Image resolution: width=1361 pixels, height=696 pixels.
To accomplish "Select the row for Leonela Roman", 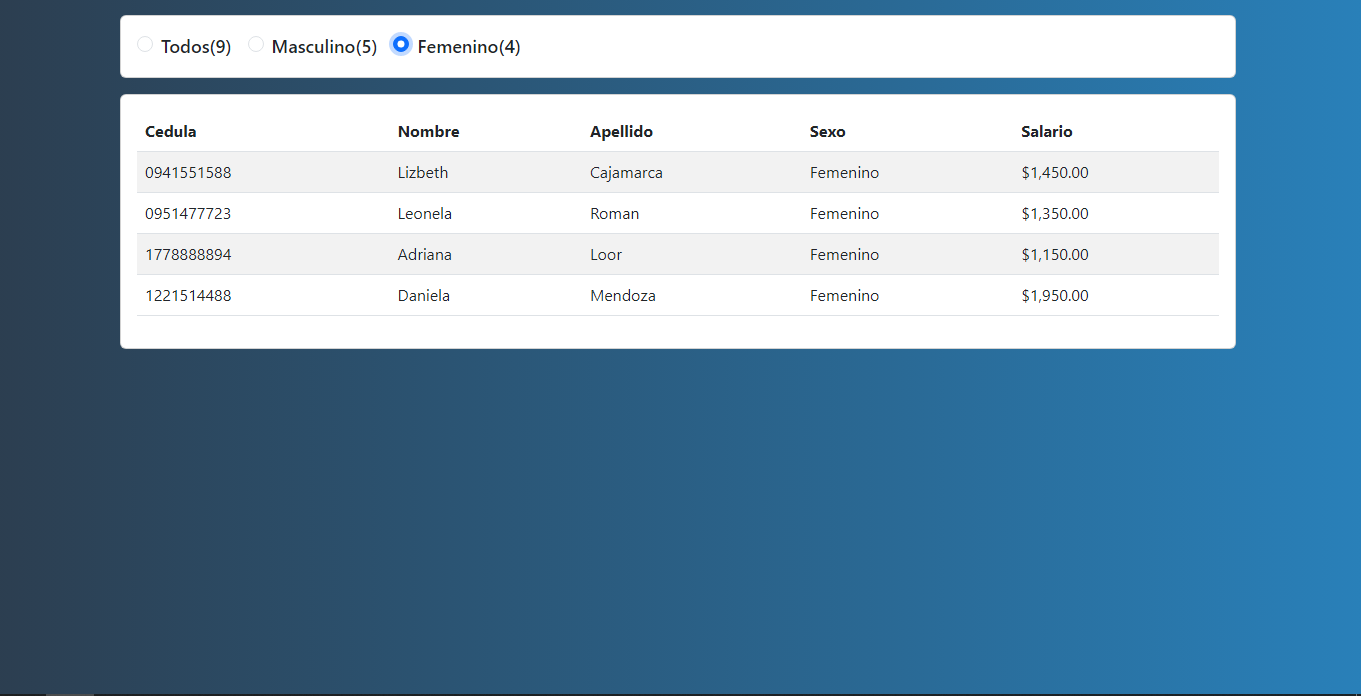I will pyautogui.click(x=678, y=213).
